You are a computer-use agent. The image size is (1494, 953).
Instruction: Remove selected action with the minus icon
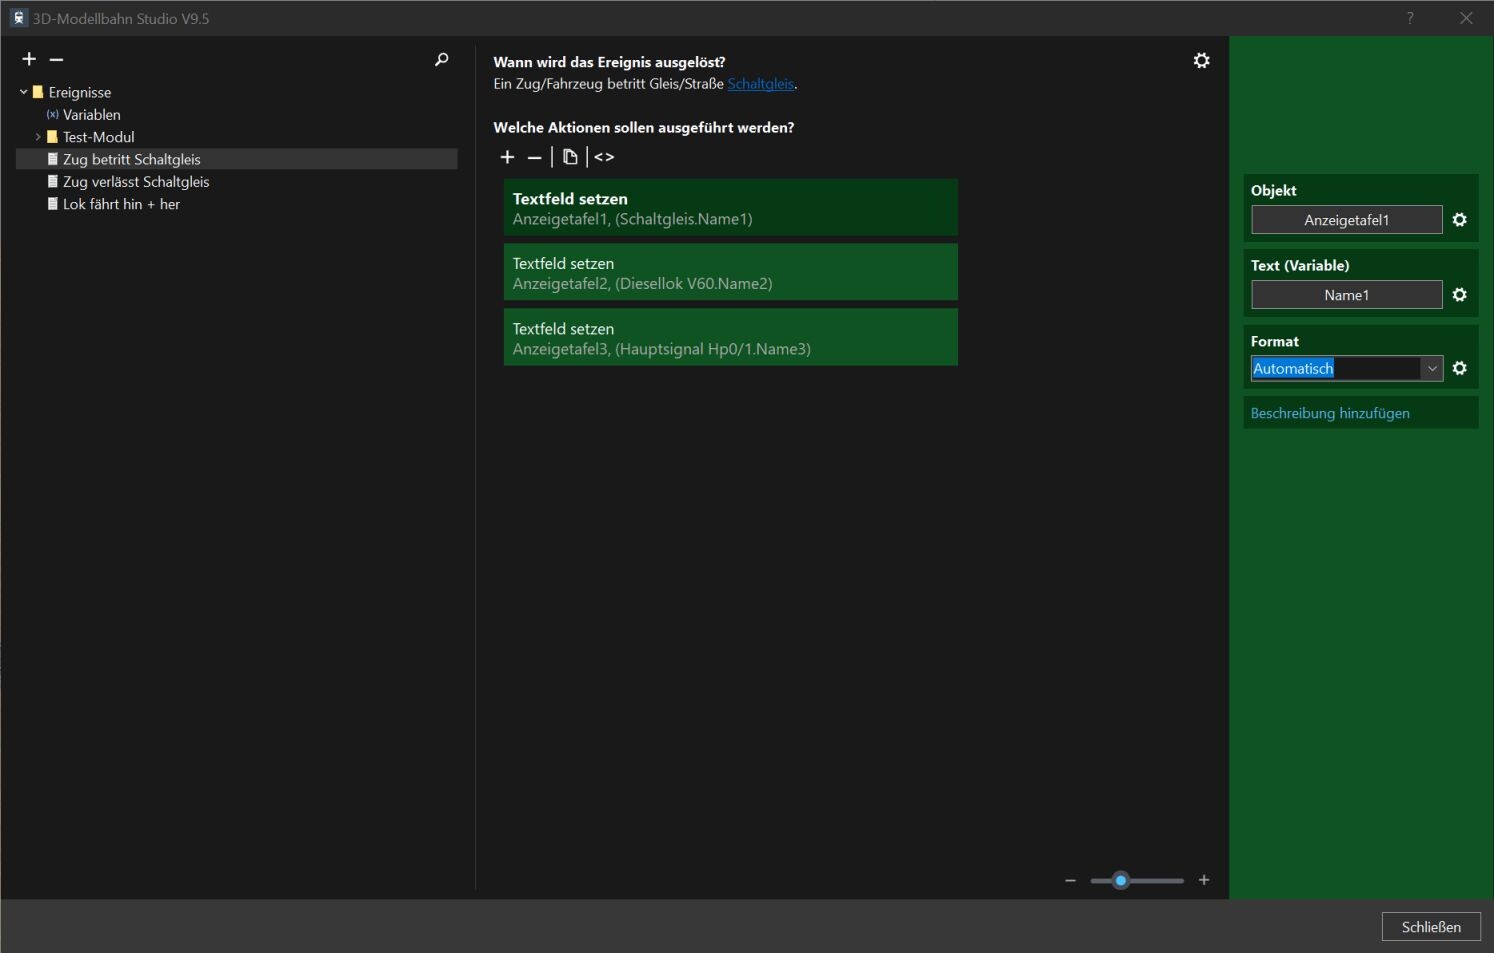[534, 157]
